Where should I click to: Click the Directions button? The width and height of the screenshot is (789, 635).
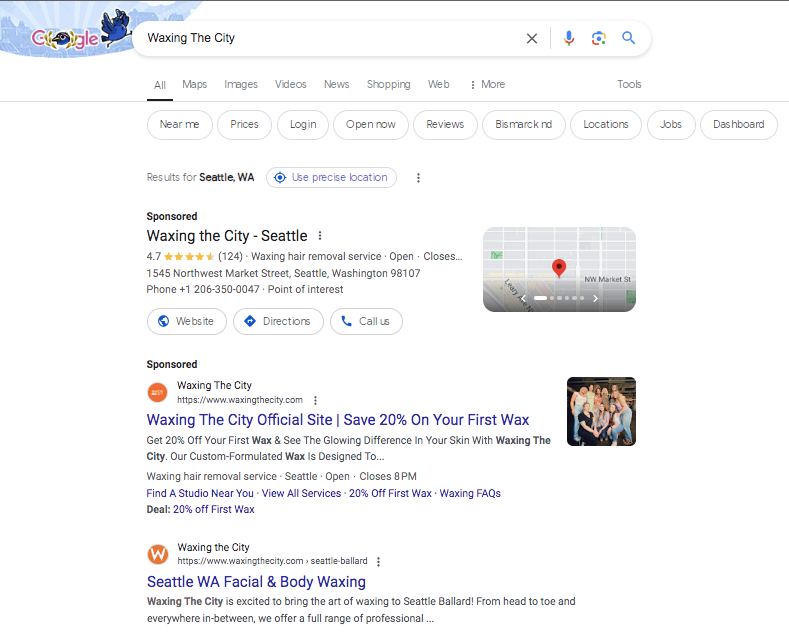278,321
